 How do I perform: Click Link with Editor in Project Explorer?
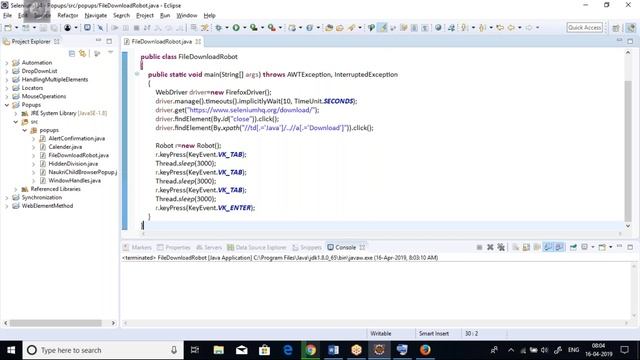click(x=83, y=53)
